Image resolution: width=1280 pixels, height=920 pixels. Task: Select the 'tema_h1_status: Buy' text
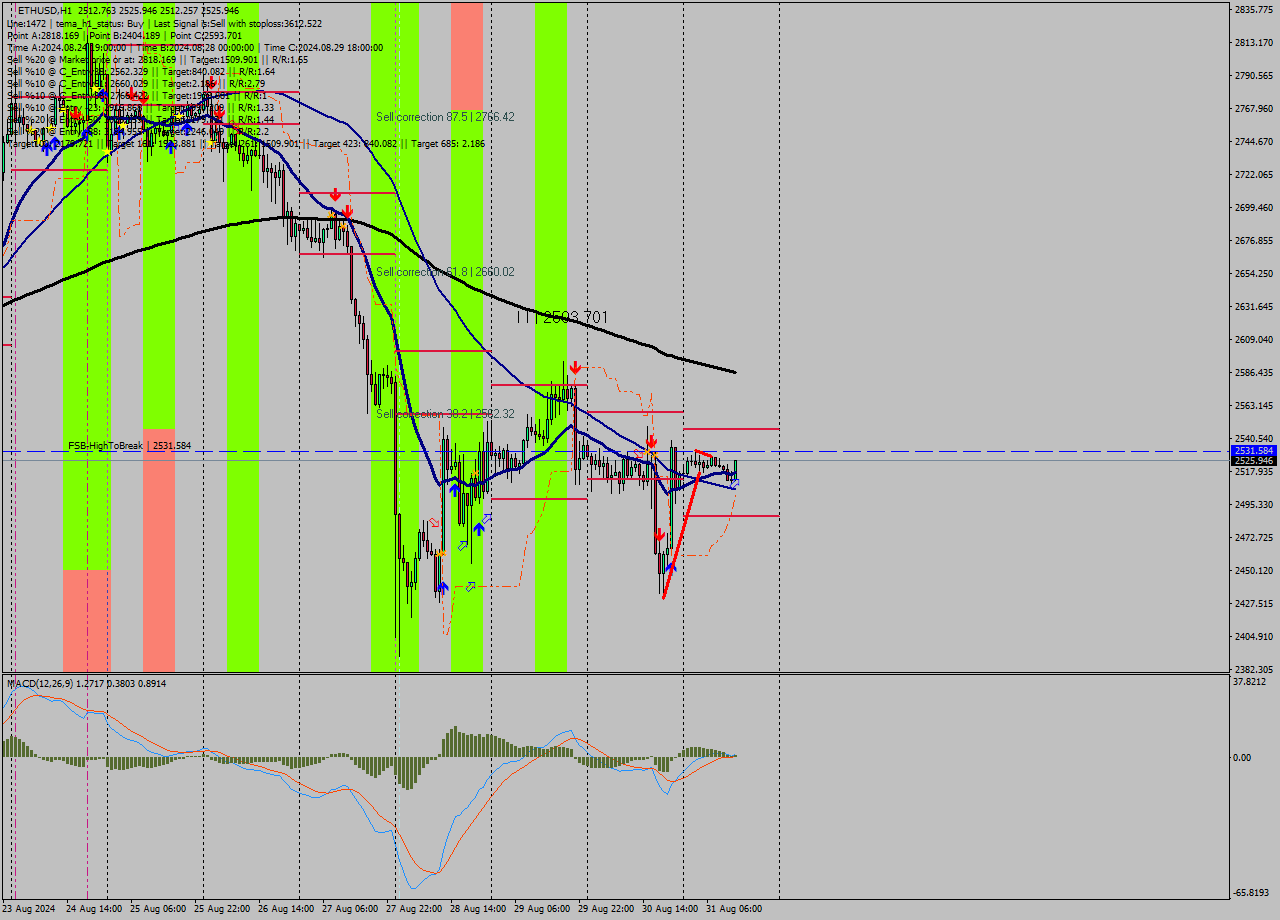(101, 22)
